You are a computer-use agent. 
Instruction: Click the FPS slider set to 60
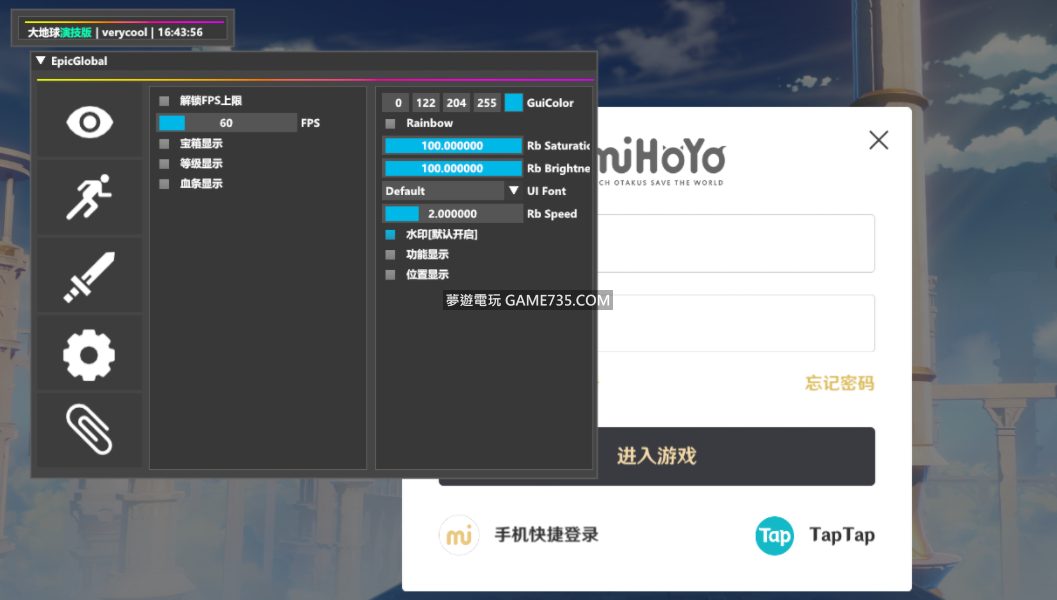pyautogui.click(x=226, y=123)
